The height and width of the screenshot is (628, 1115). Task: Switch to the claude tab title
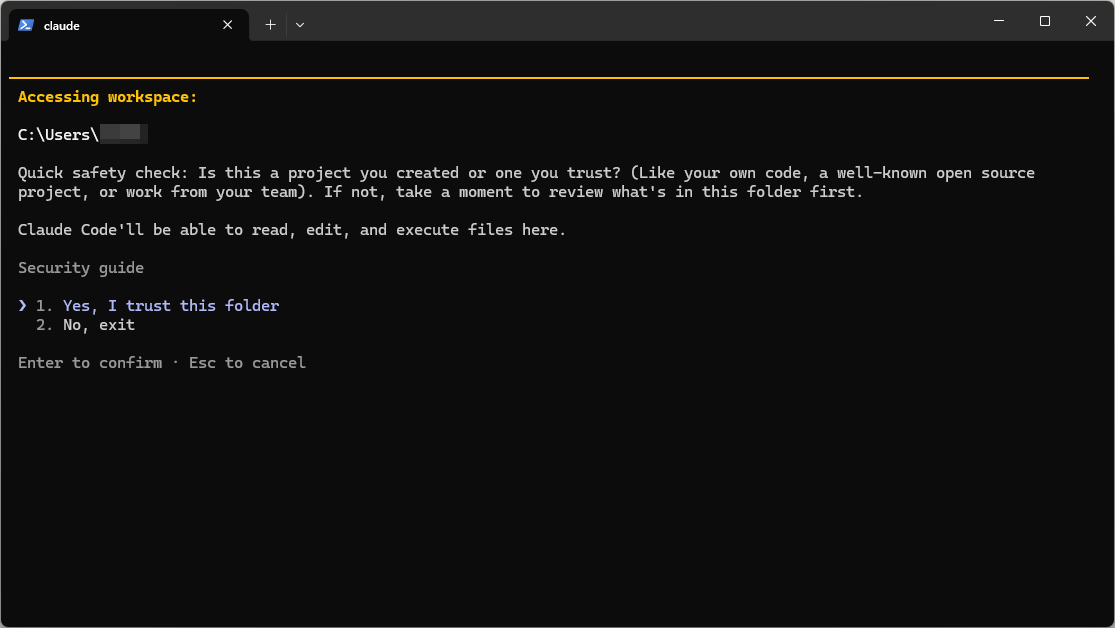(62, 26)
